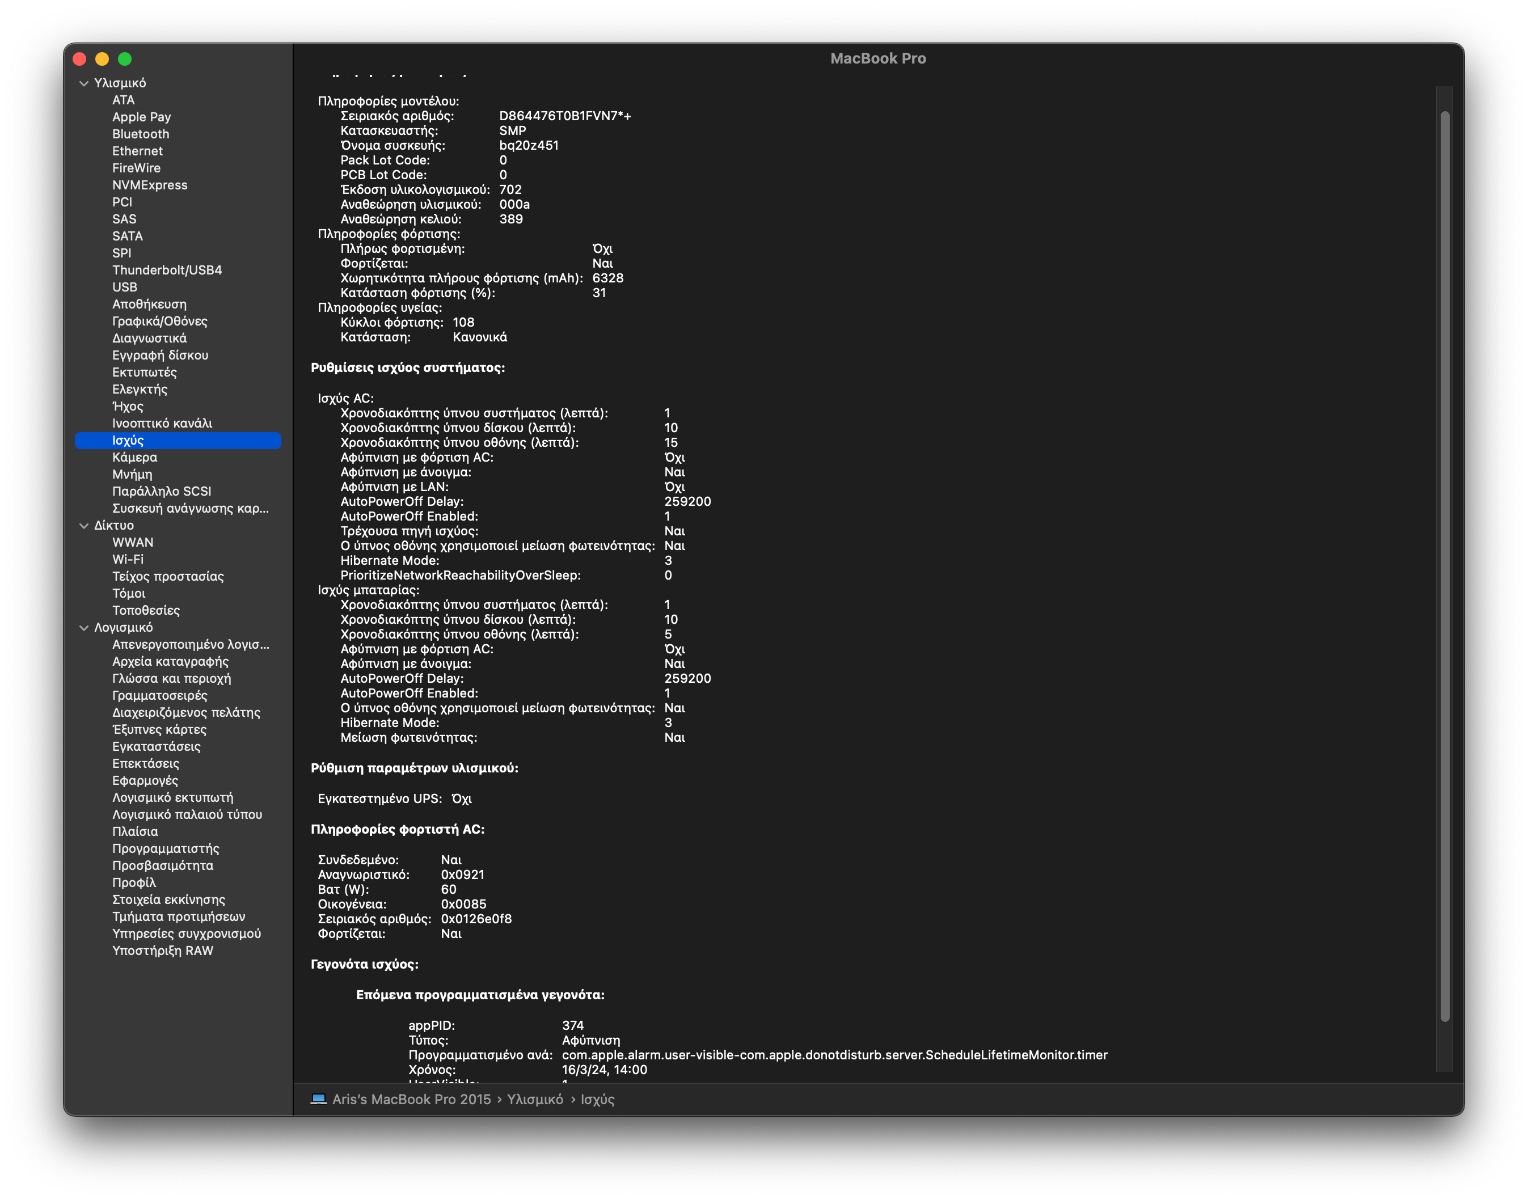Image resolution: width=1528 pixels, height=1200 pixels.
Task: Open Thunderbolt/USB4 entry
Action: tap(167, 270)
